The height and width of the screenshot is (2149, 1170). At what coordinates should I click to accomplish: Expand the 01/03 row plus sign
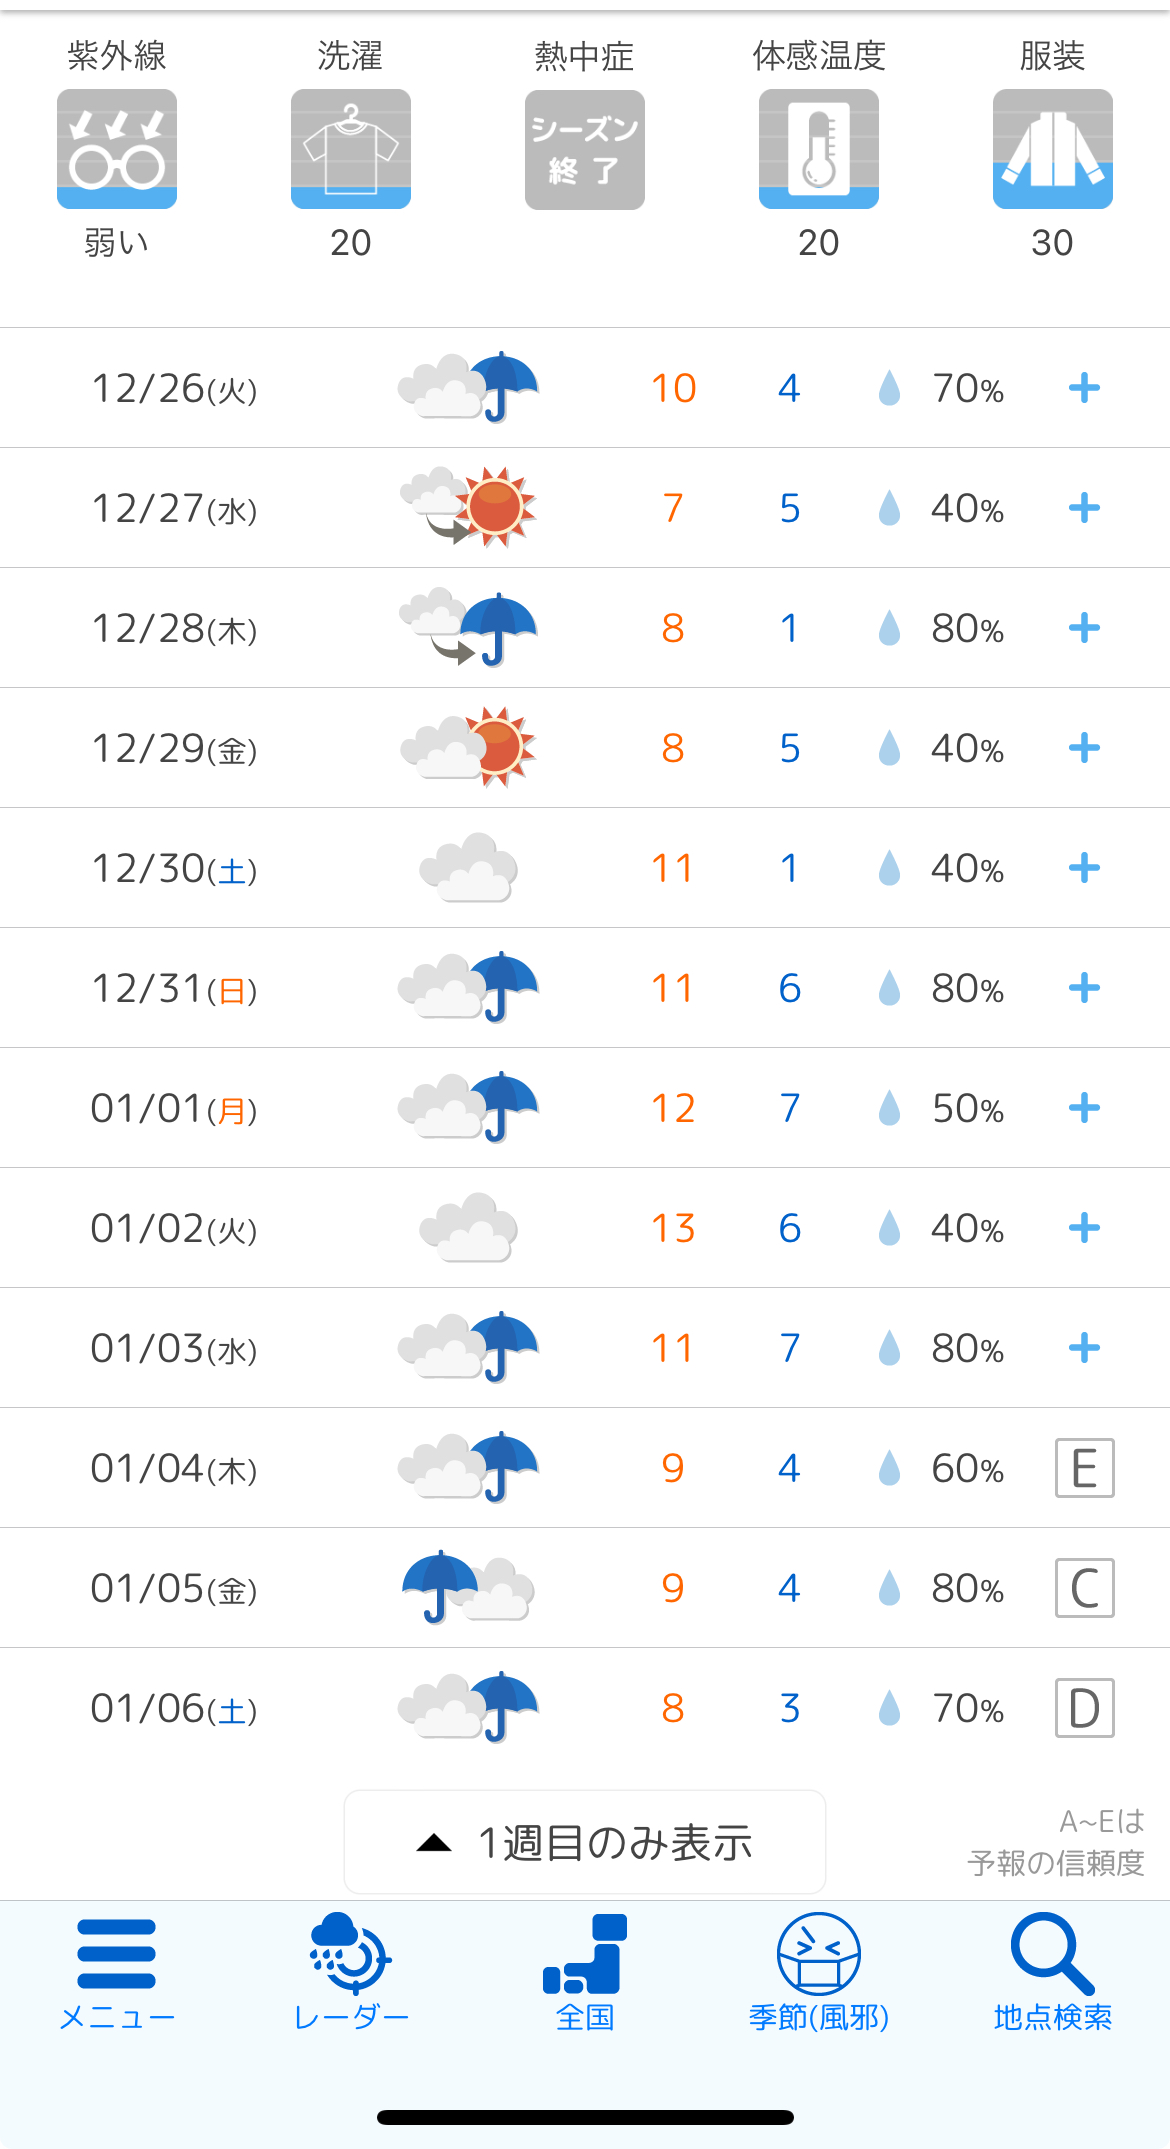(x=1084, y=1348)
